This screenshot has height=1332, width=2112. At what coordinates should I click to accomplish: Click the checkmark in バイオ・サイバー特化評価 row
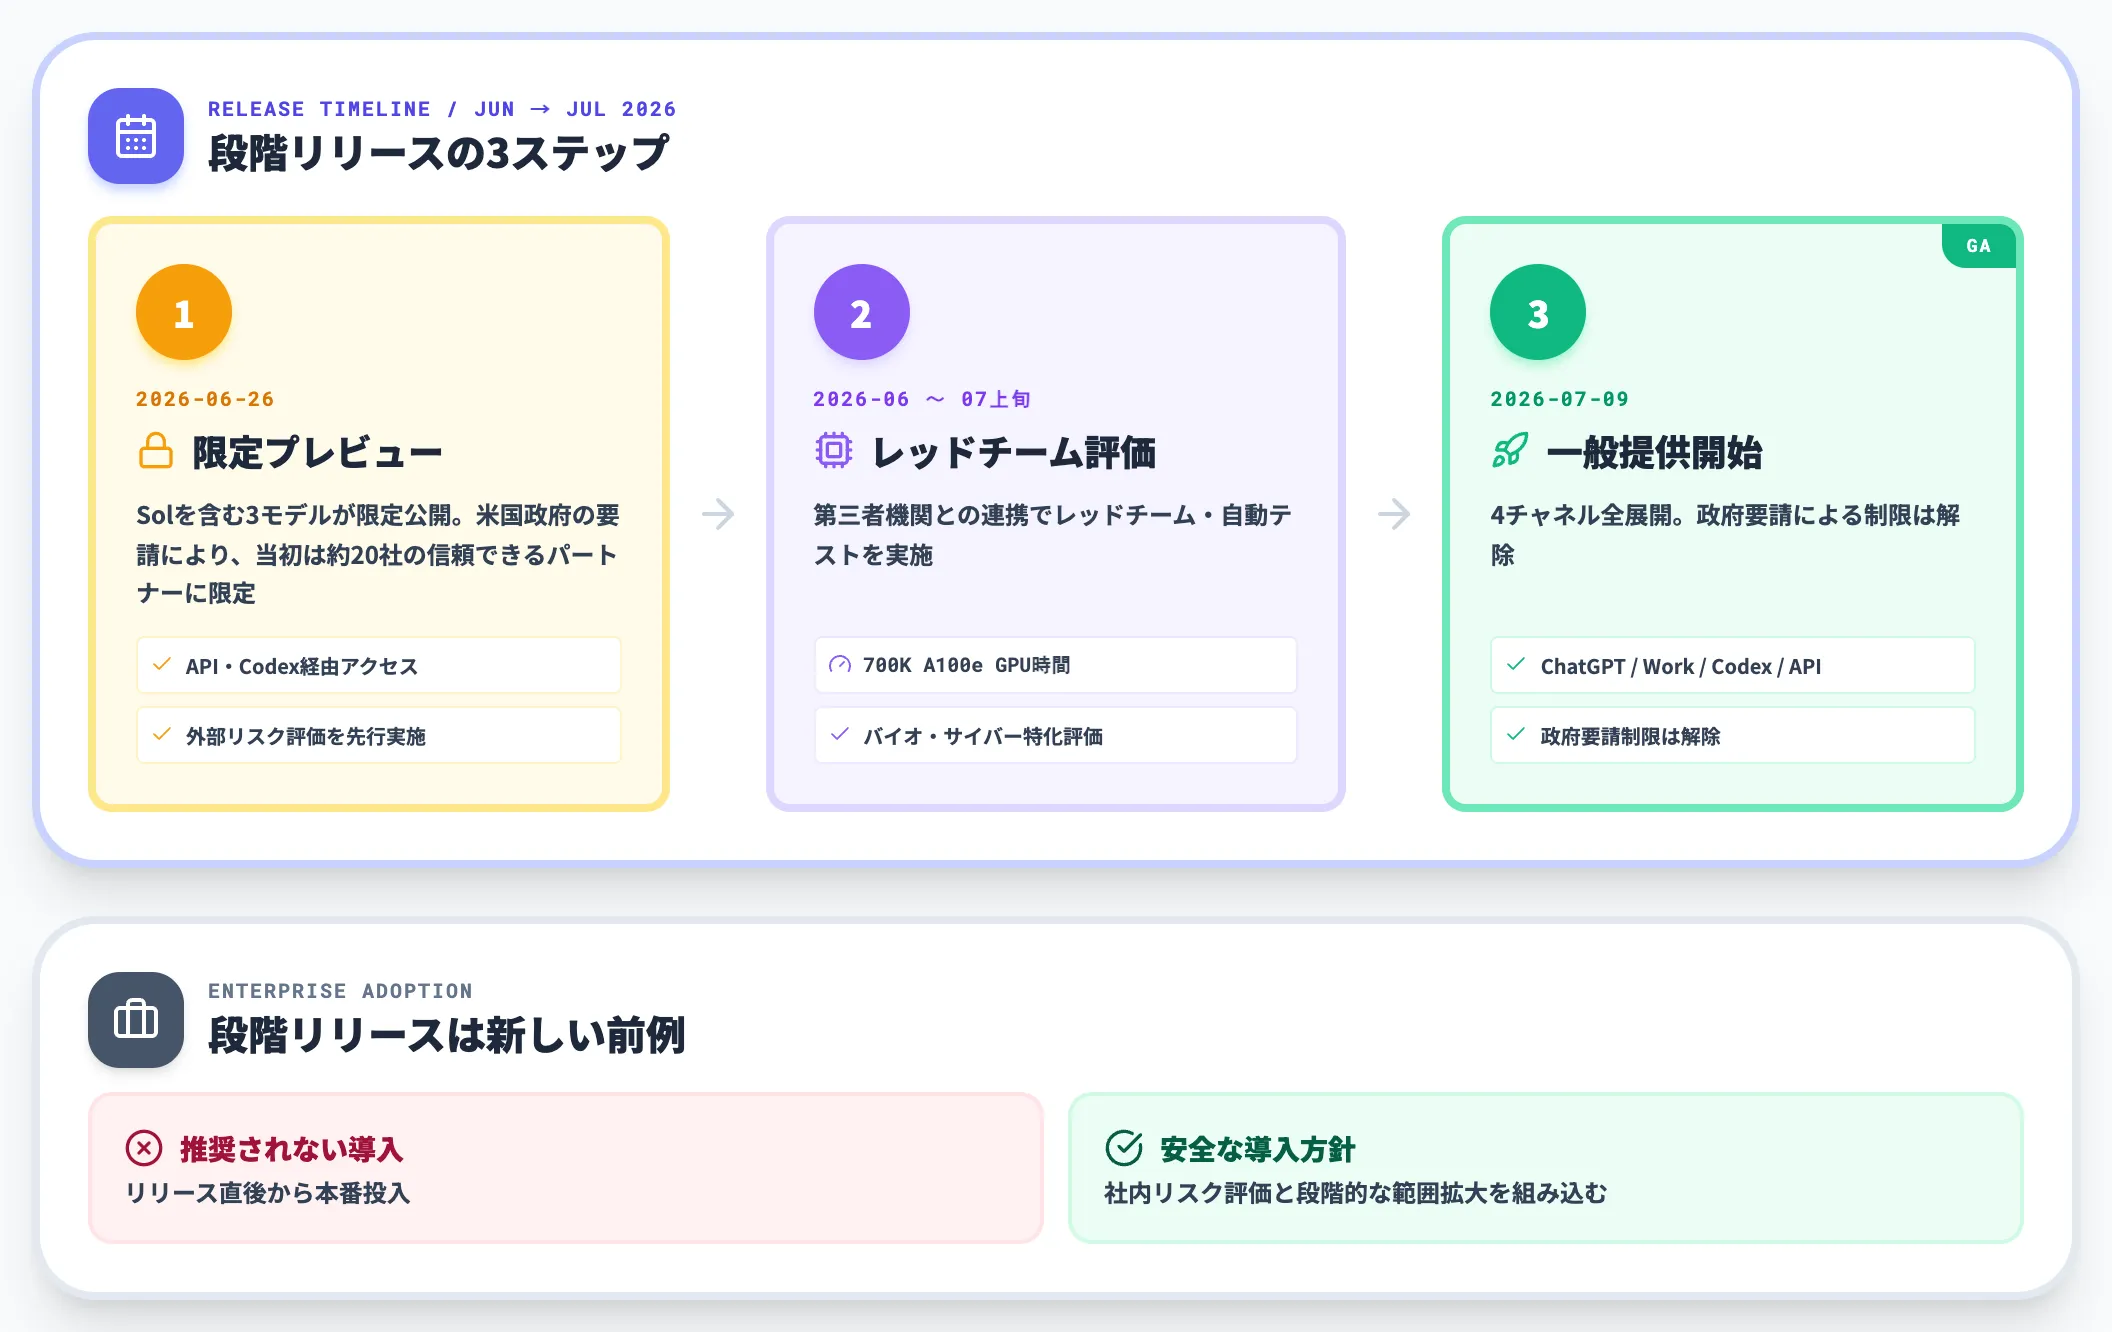pos(840,735)
